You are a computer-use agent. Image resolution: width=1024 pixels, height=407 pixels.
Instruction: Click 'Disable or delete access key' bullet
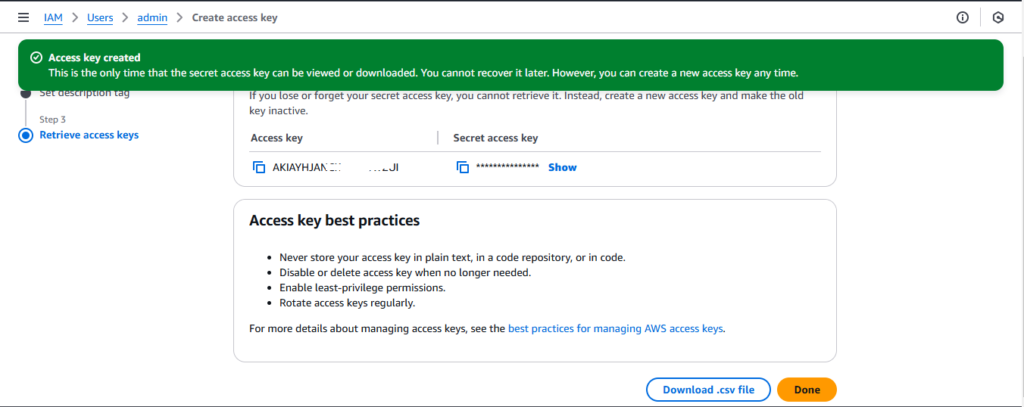pos(405,272)
